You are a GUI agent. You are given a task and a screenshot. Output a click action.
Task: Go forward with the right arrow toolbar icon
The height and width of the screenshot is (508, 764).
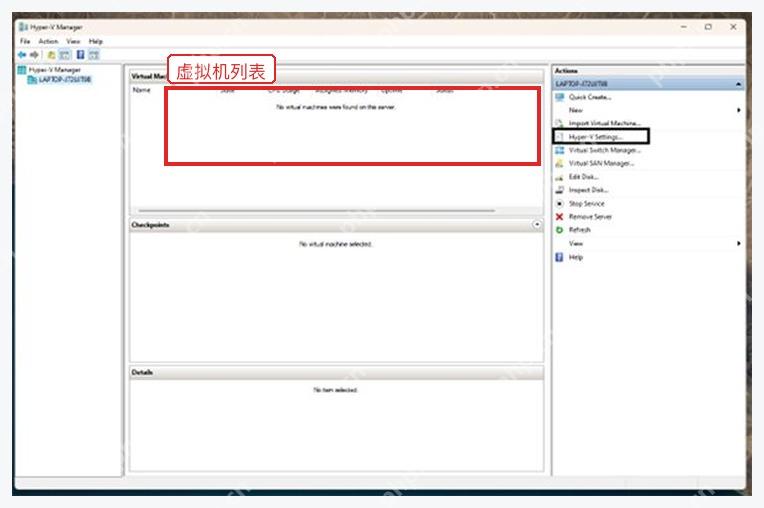coord(34,55)
